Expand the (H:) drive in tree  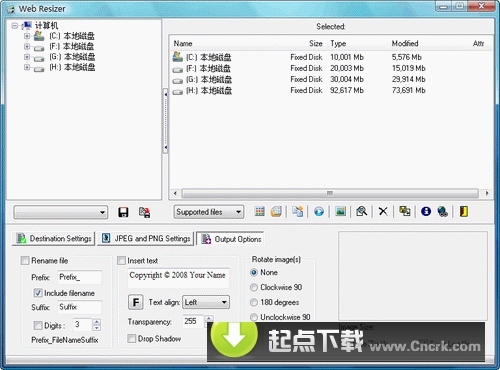pyautogui.click(x=27, y=67)
